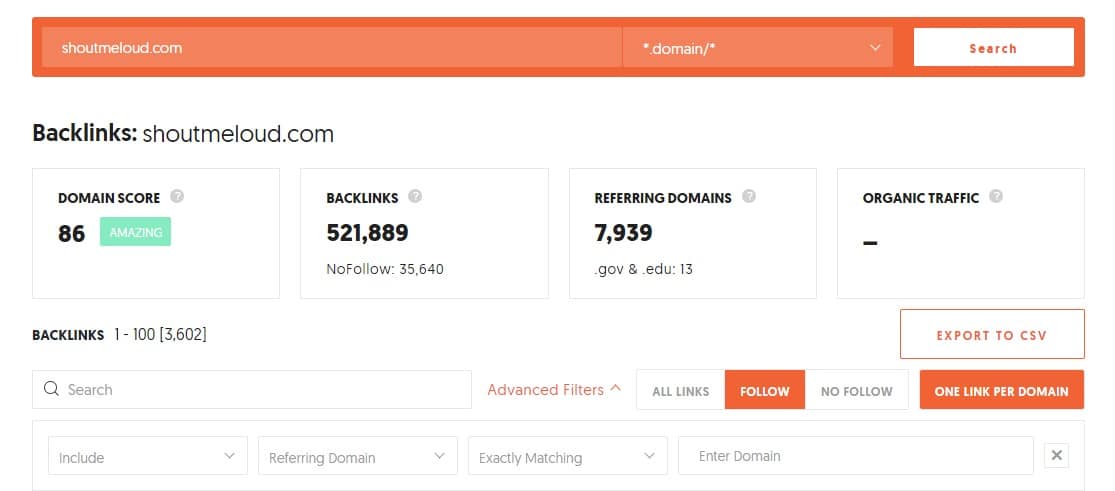Open the *.domain/* scope dropdown
This screenshot has height=491, width=1115.
(x=758, y=48)
